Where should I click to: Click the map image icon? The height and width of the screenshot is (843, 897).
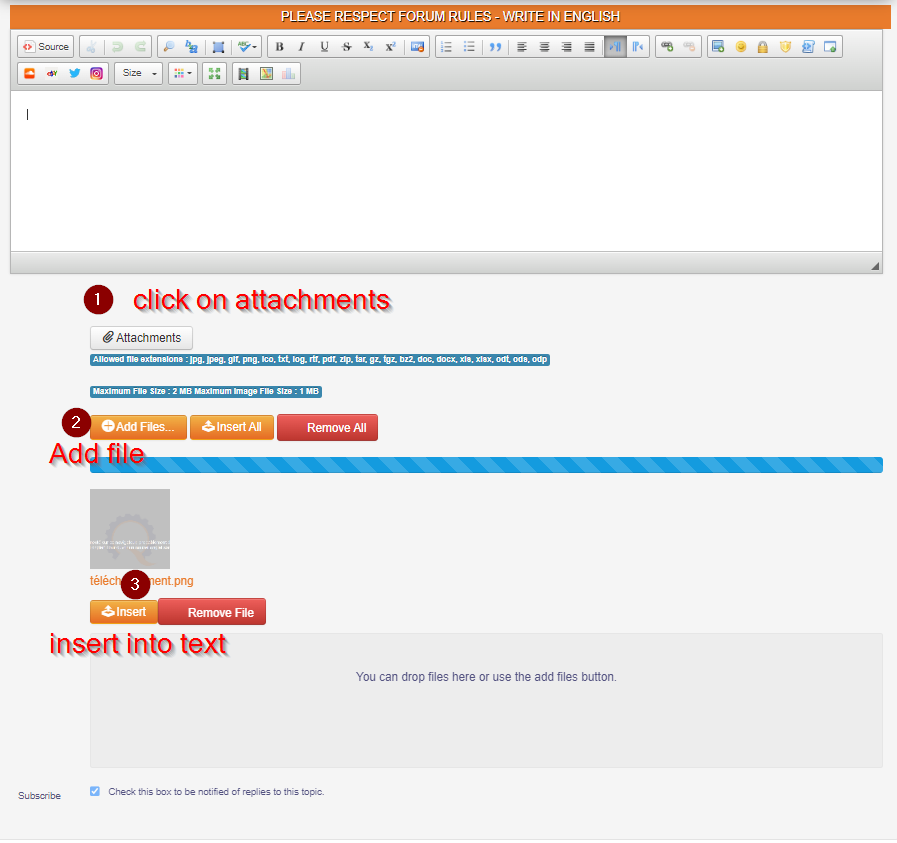point(266,74)
